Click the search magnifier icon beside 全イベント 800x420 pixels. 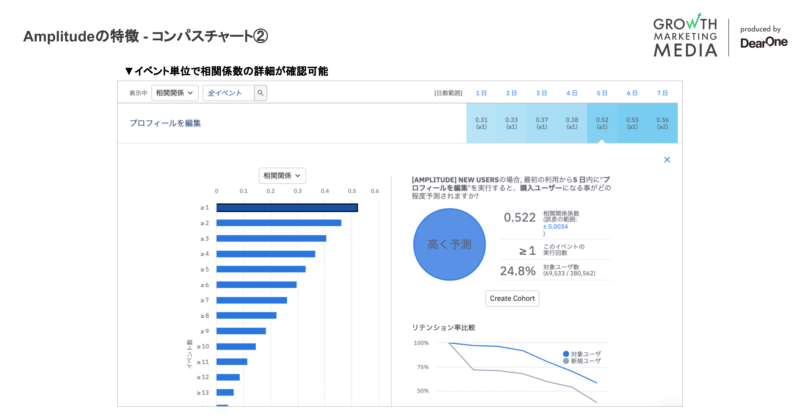(260, 93)
